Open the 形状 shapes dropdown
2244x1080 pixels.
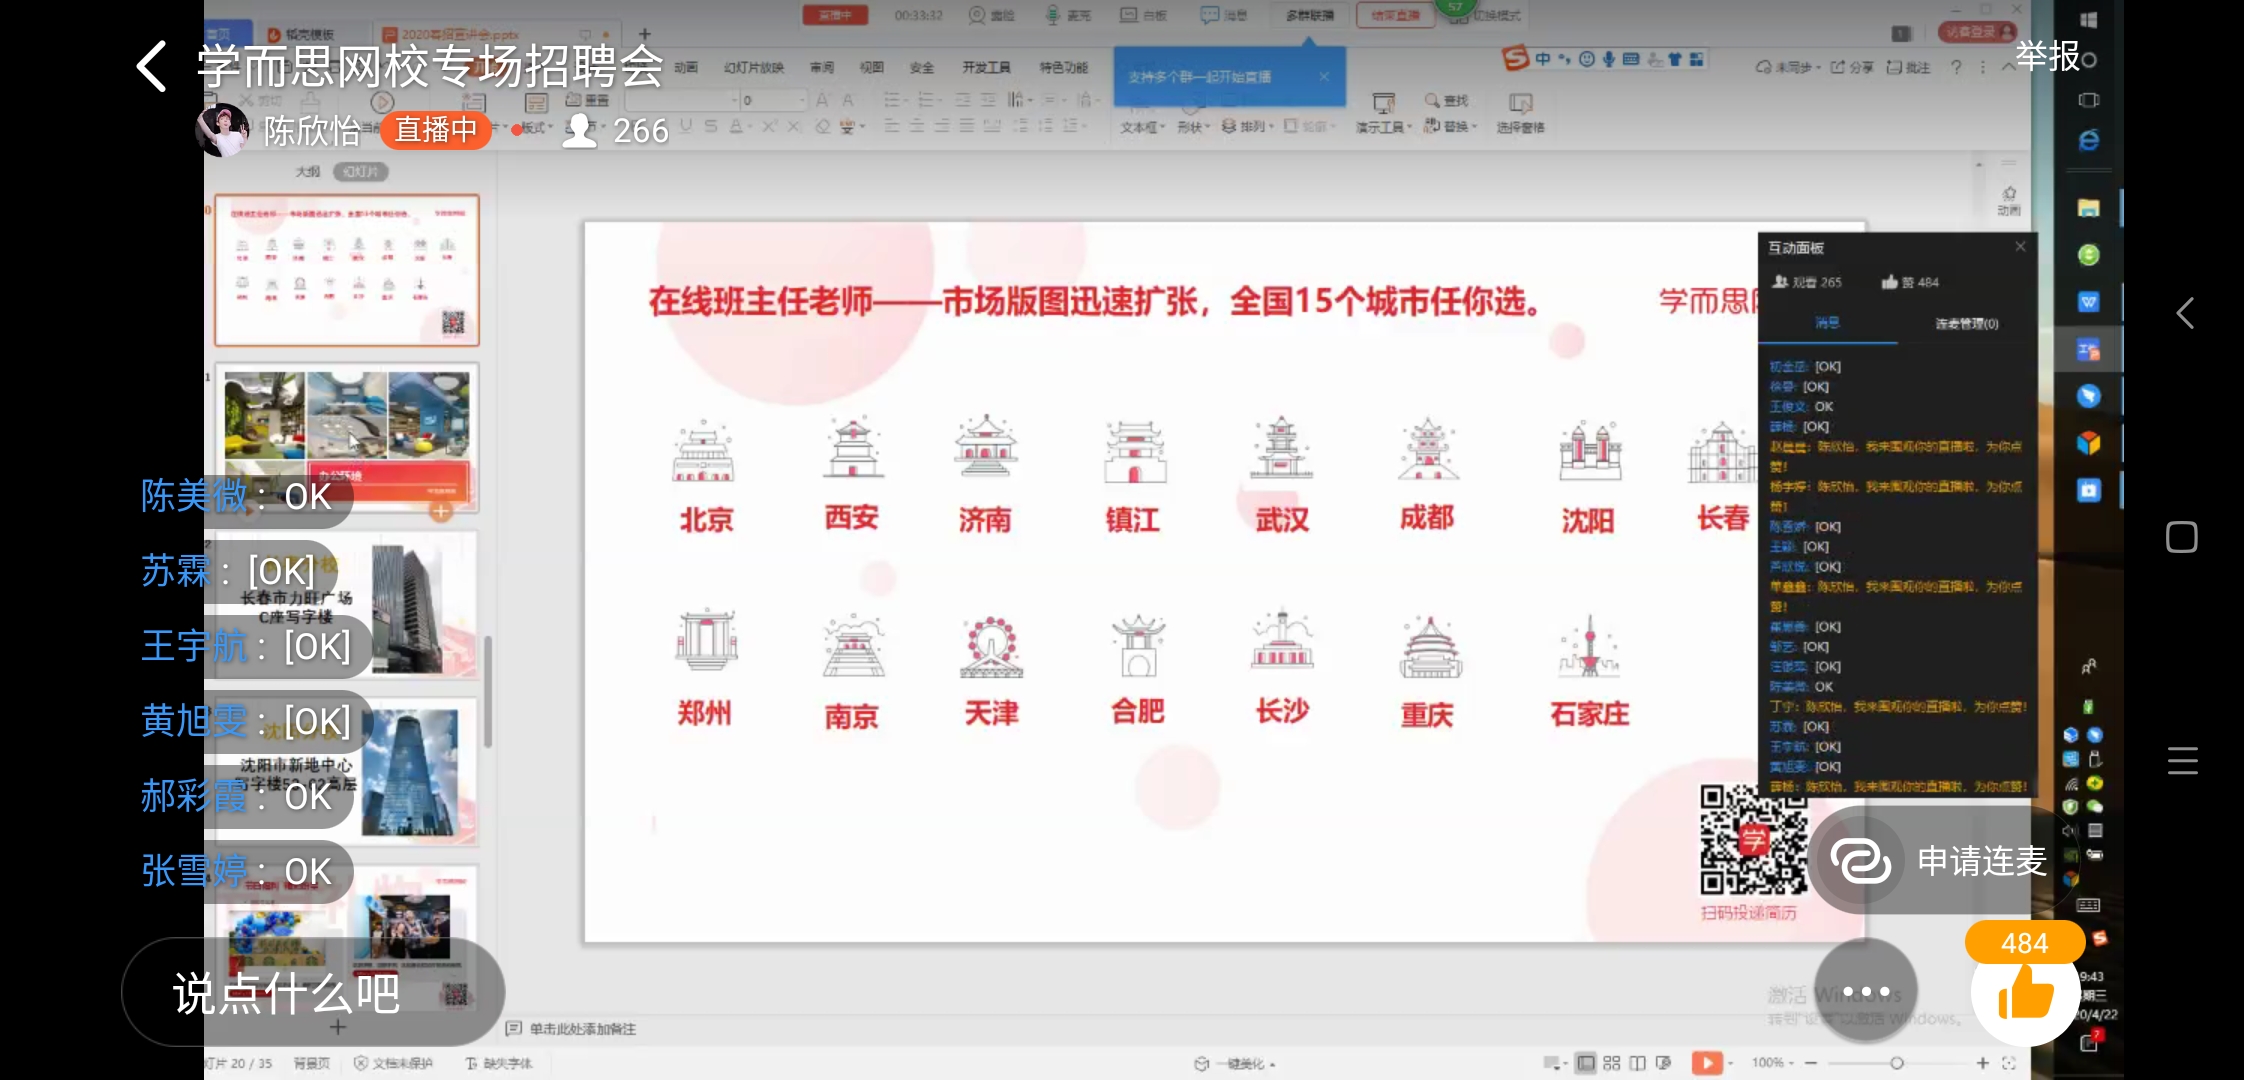click(1194, 127)
